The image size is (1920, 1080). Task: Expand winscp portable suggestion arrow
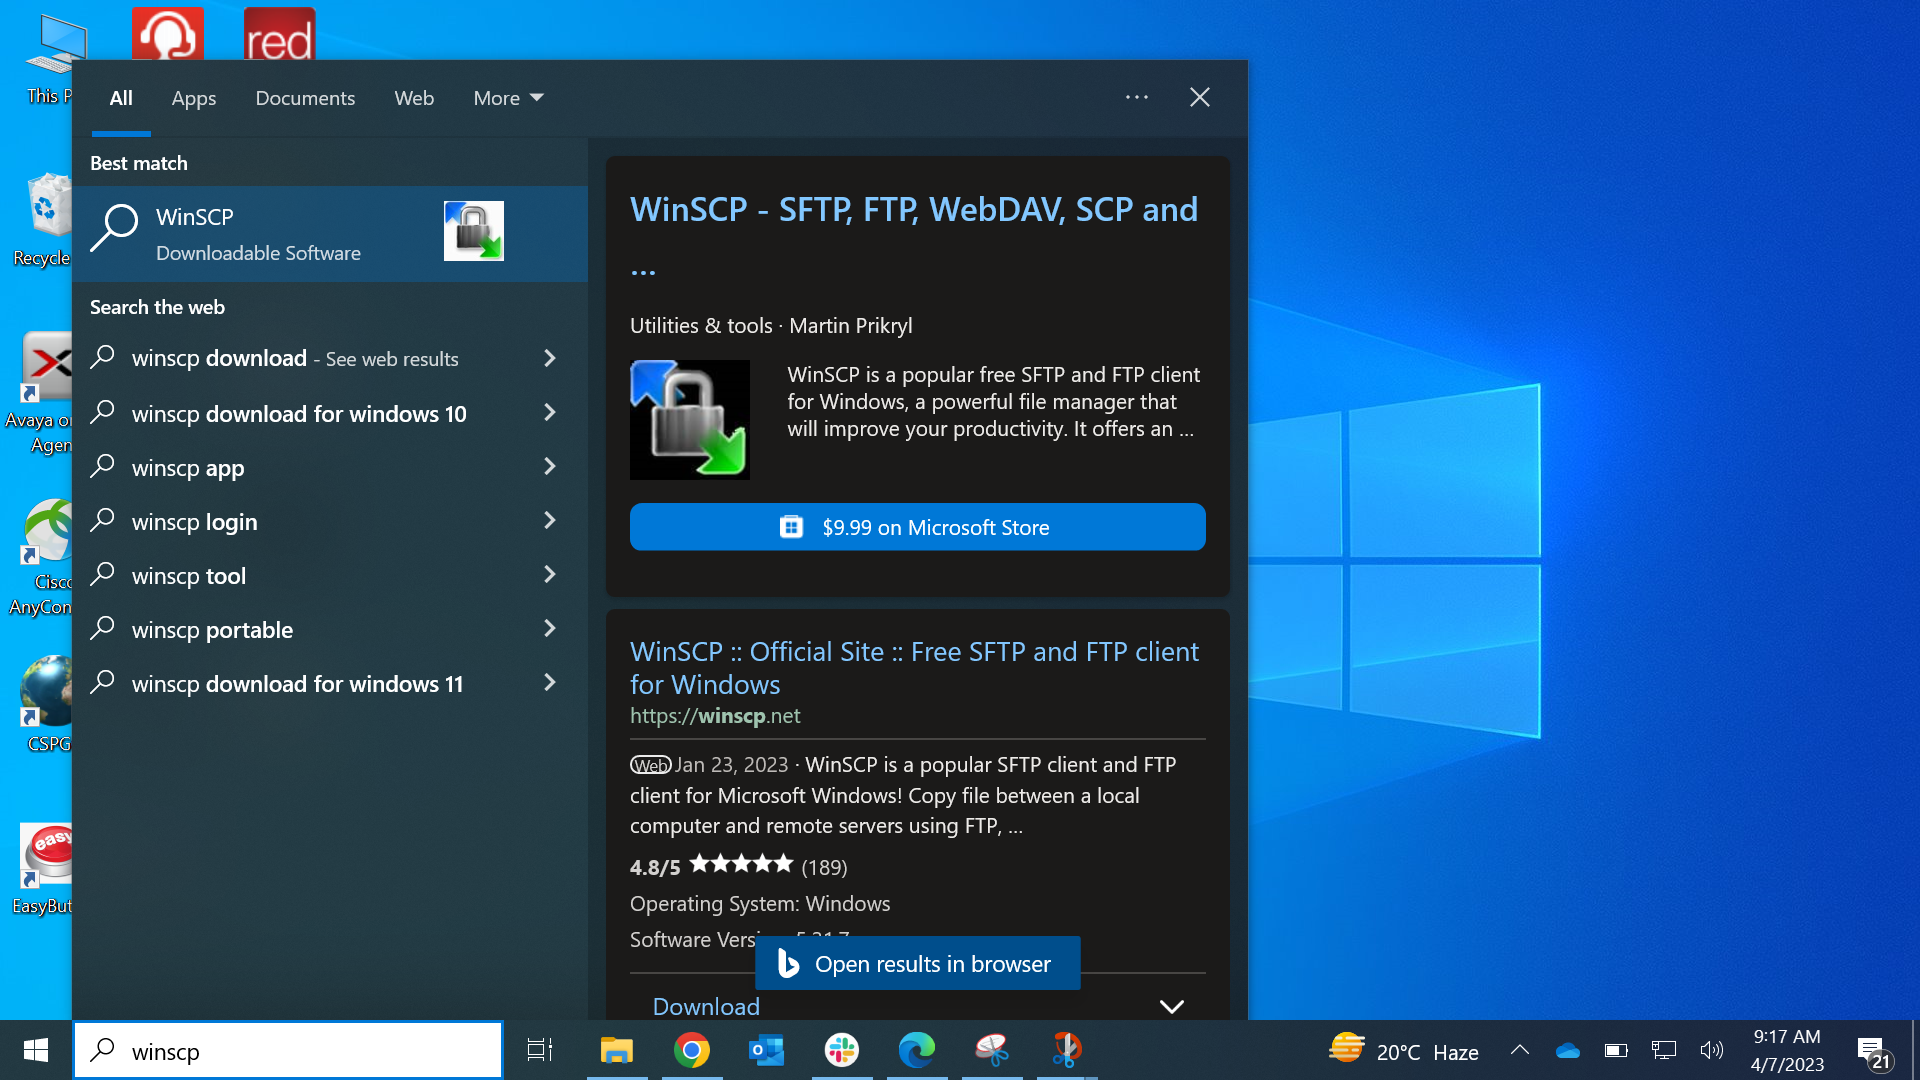(x=549, y=629)
